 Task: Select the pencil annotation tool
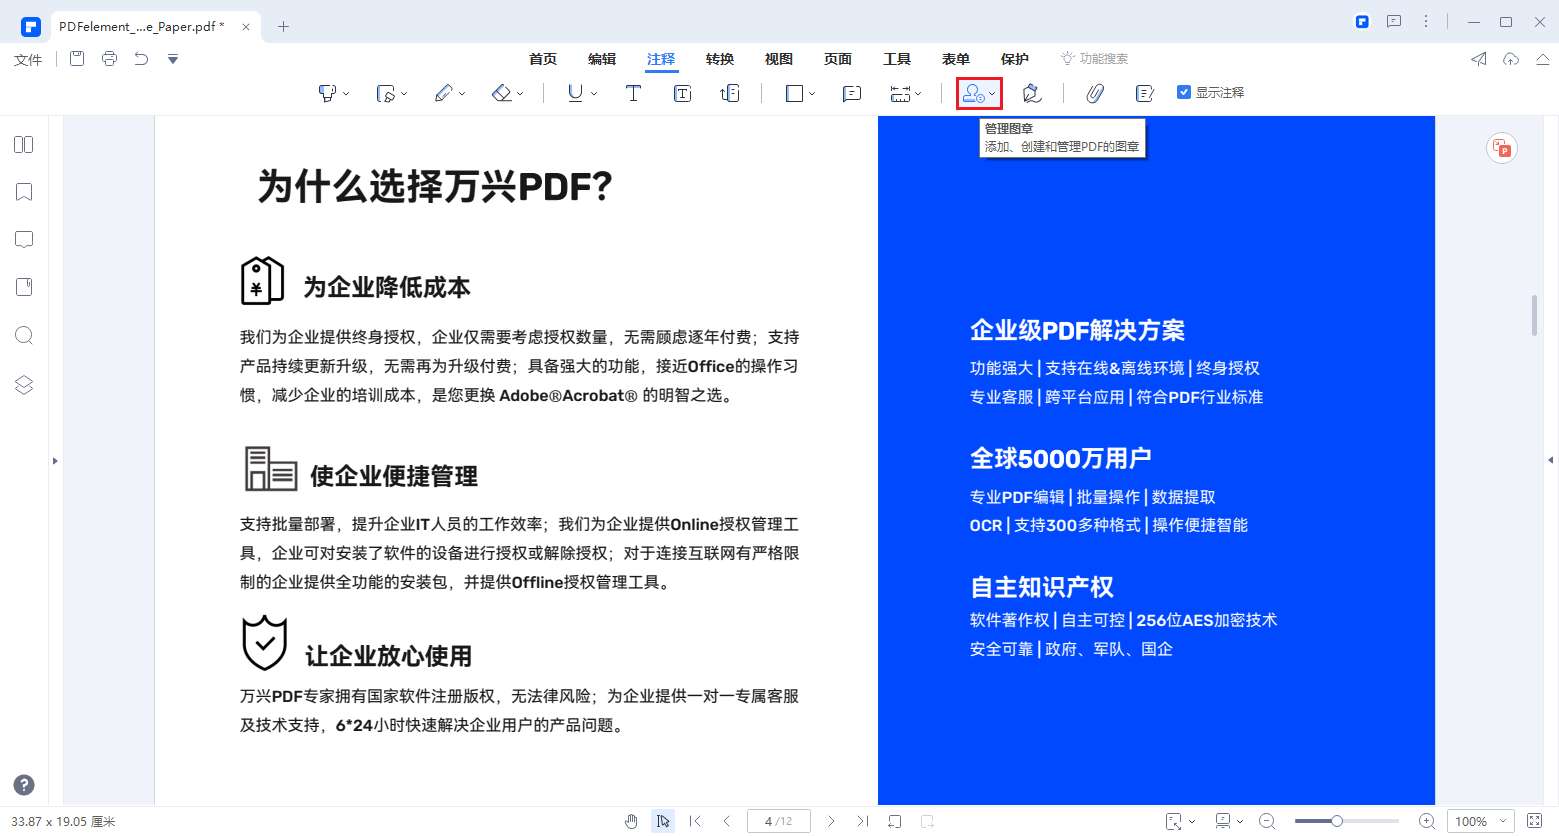point(443,92)
